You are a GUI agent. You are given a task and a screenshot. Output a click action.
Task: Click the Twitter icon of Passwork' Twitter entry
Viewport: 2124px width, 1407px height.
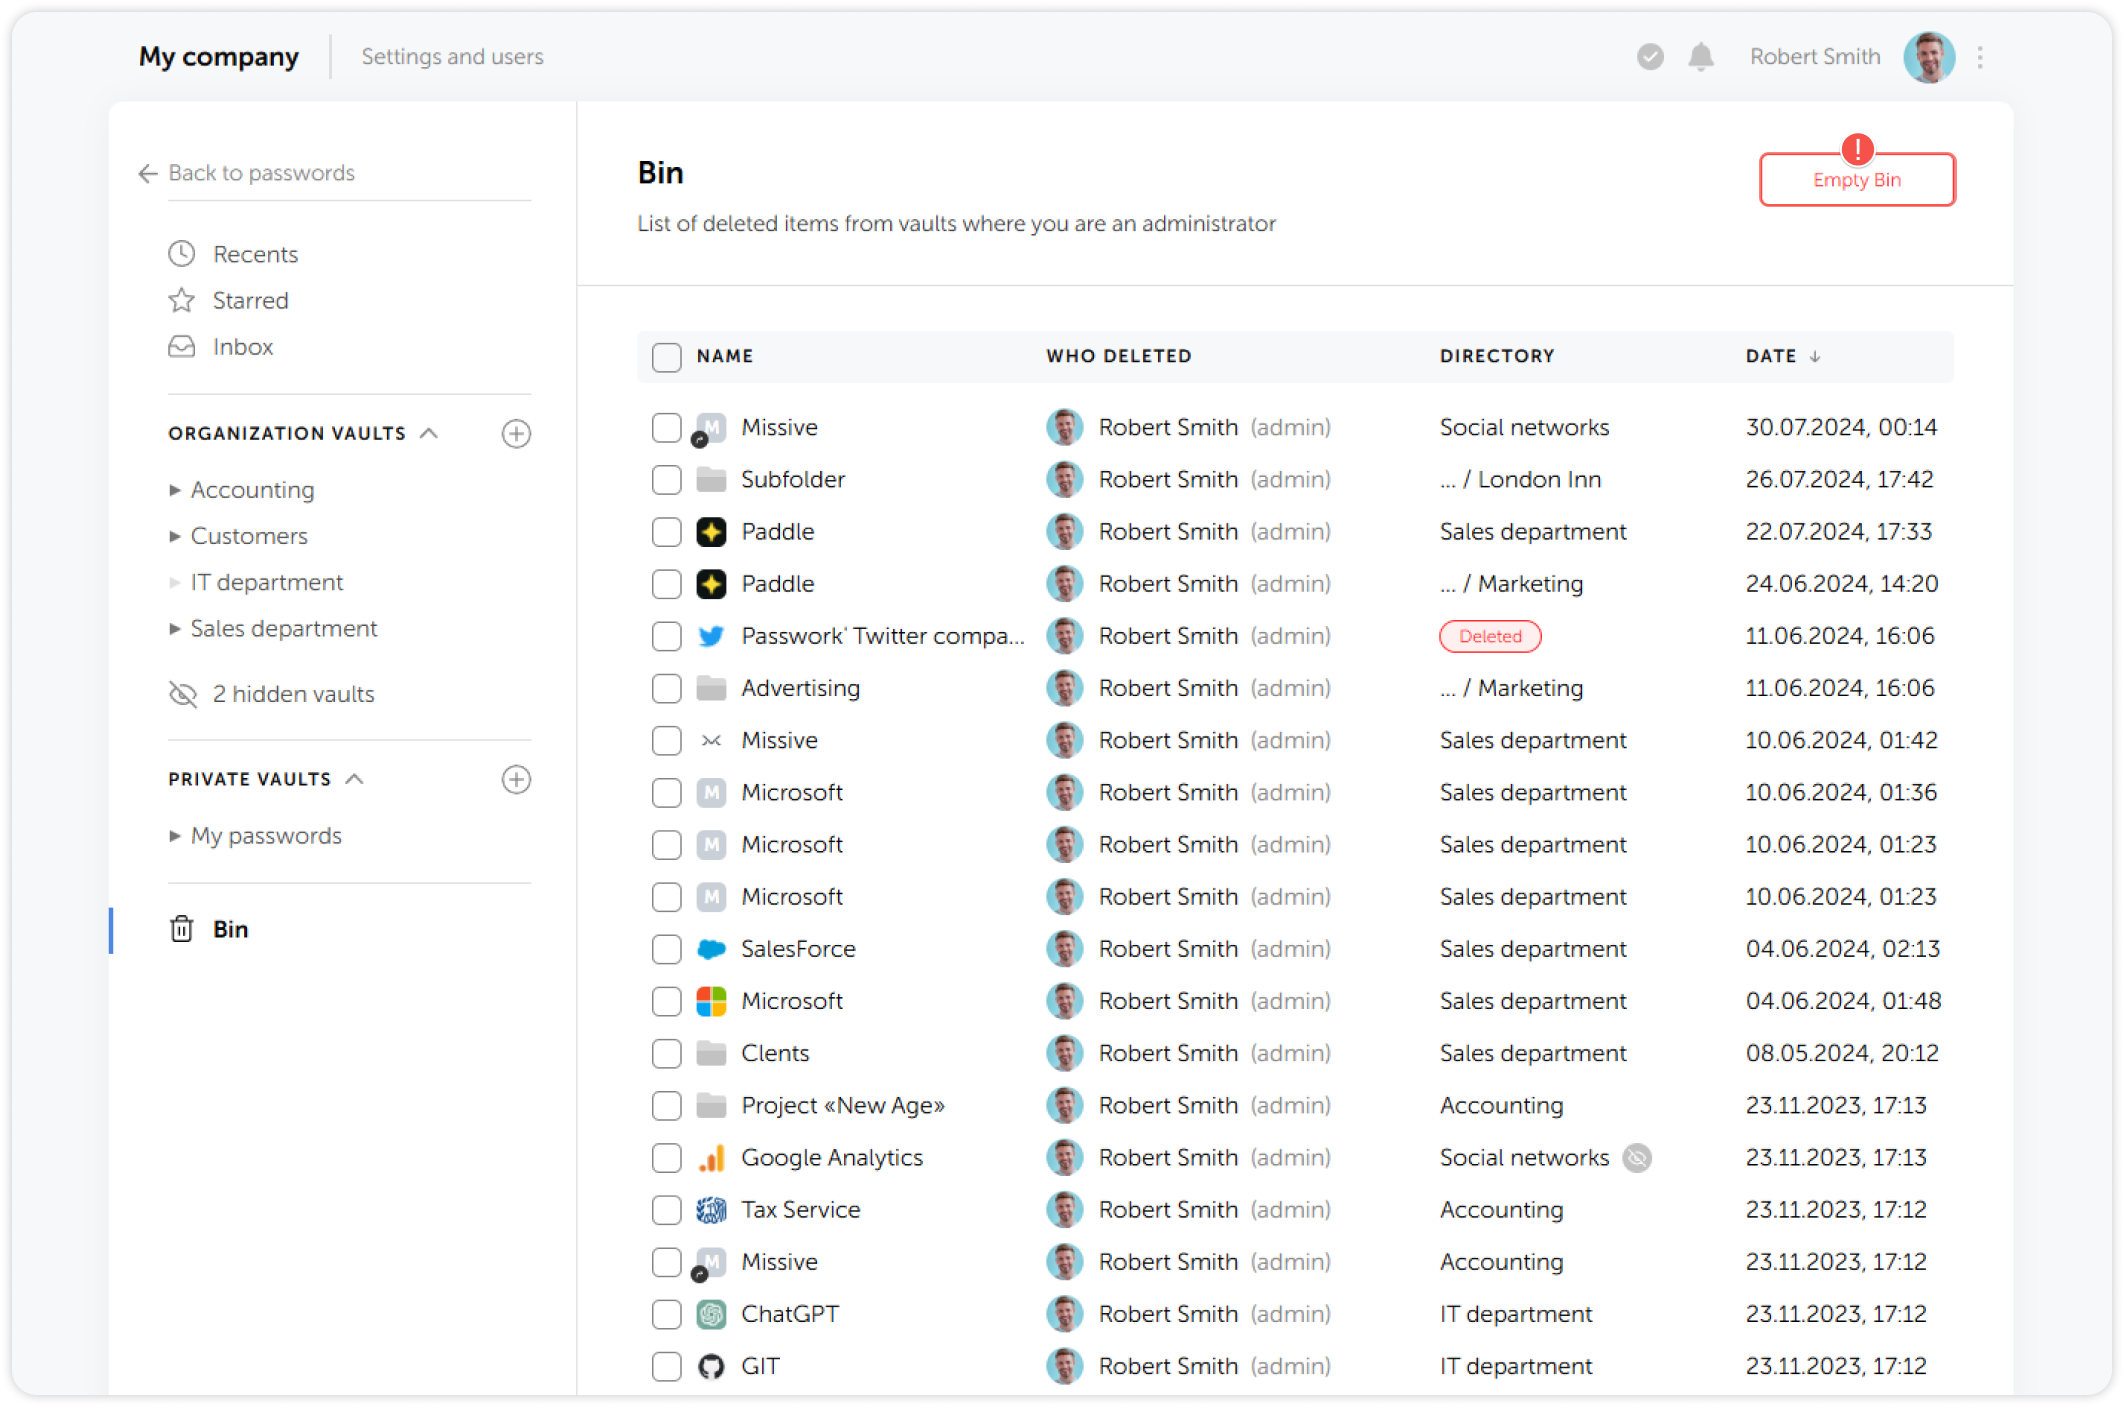711,636
